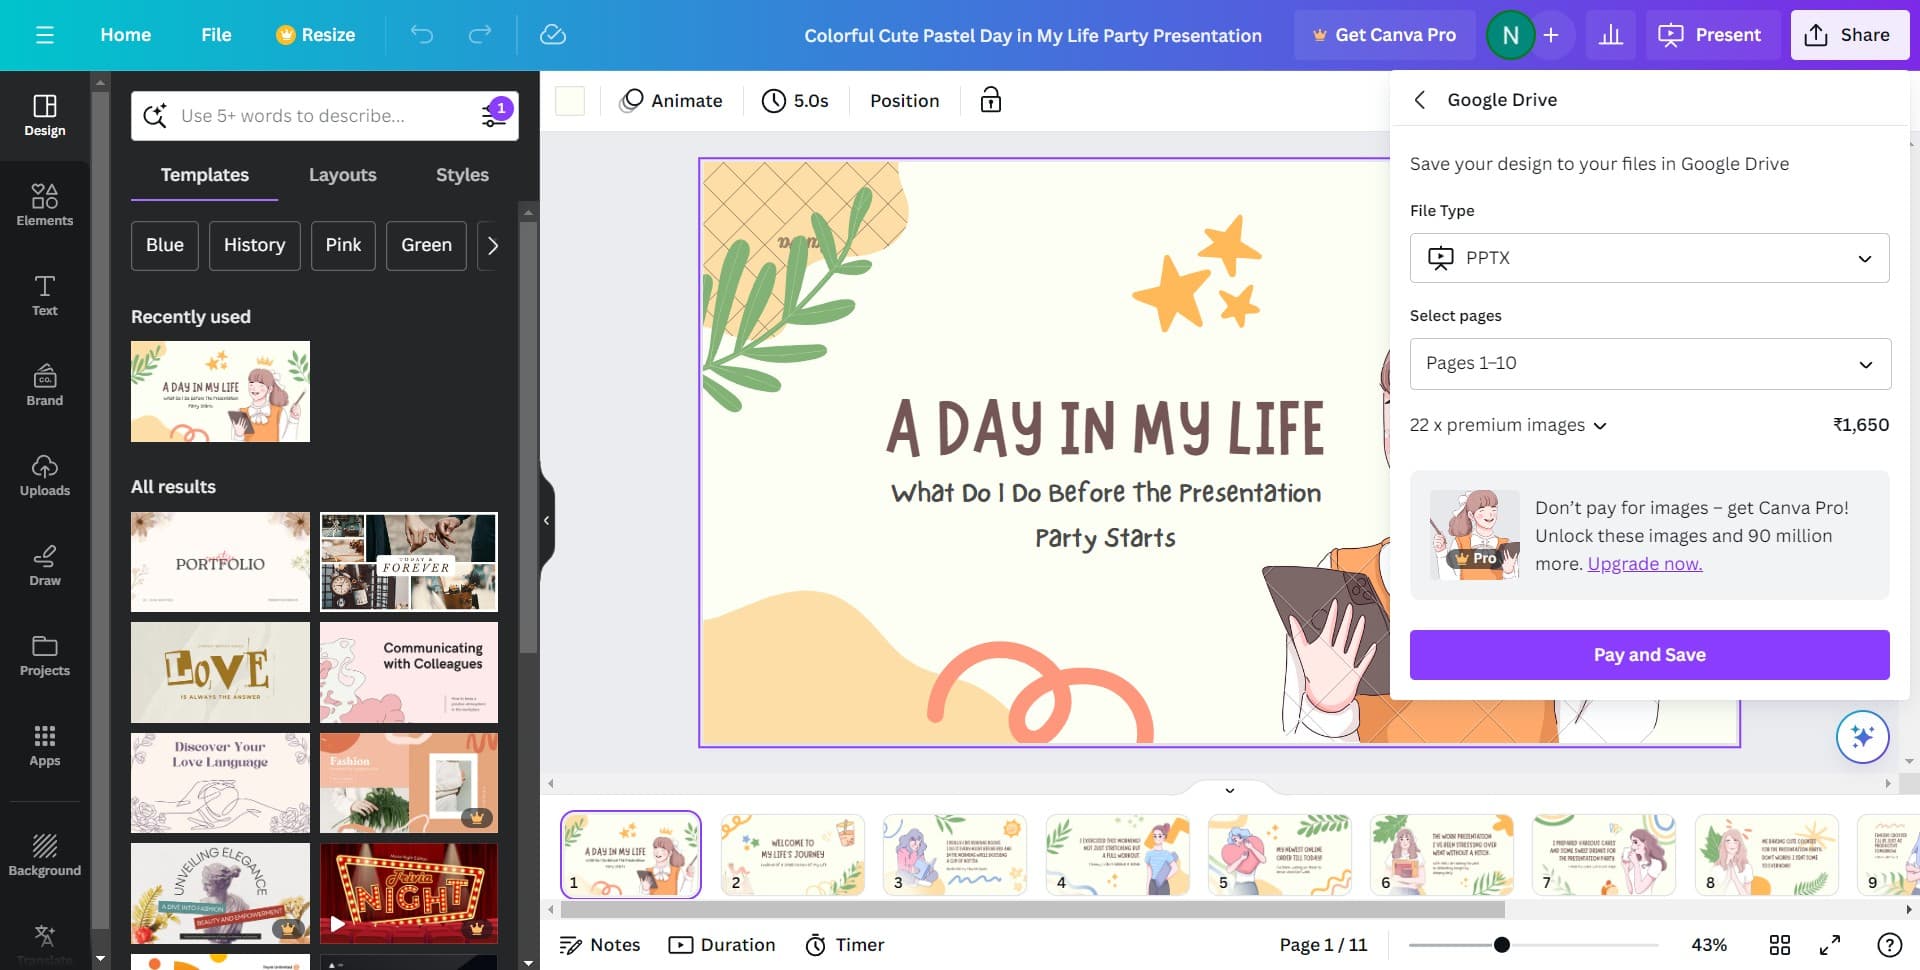
Task: Toggle the page lock icon
Action: pos(989,100)
